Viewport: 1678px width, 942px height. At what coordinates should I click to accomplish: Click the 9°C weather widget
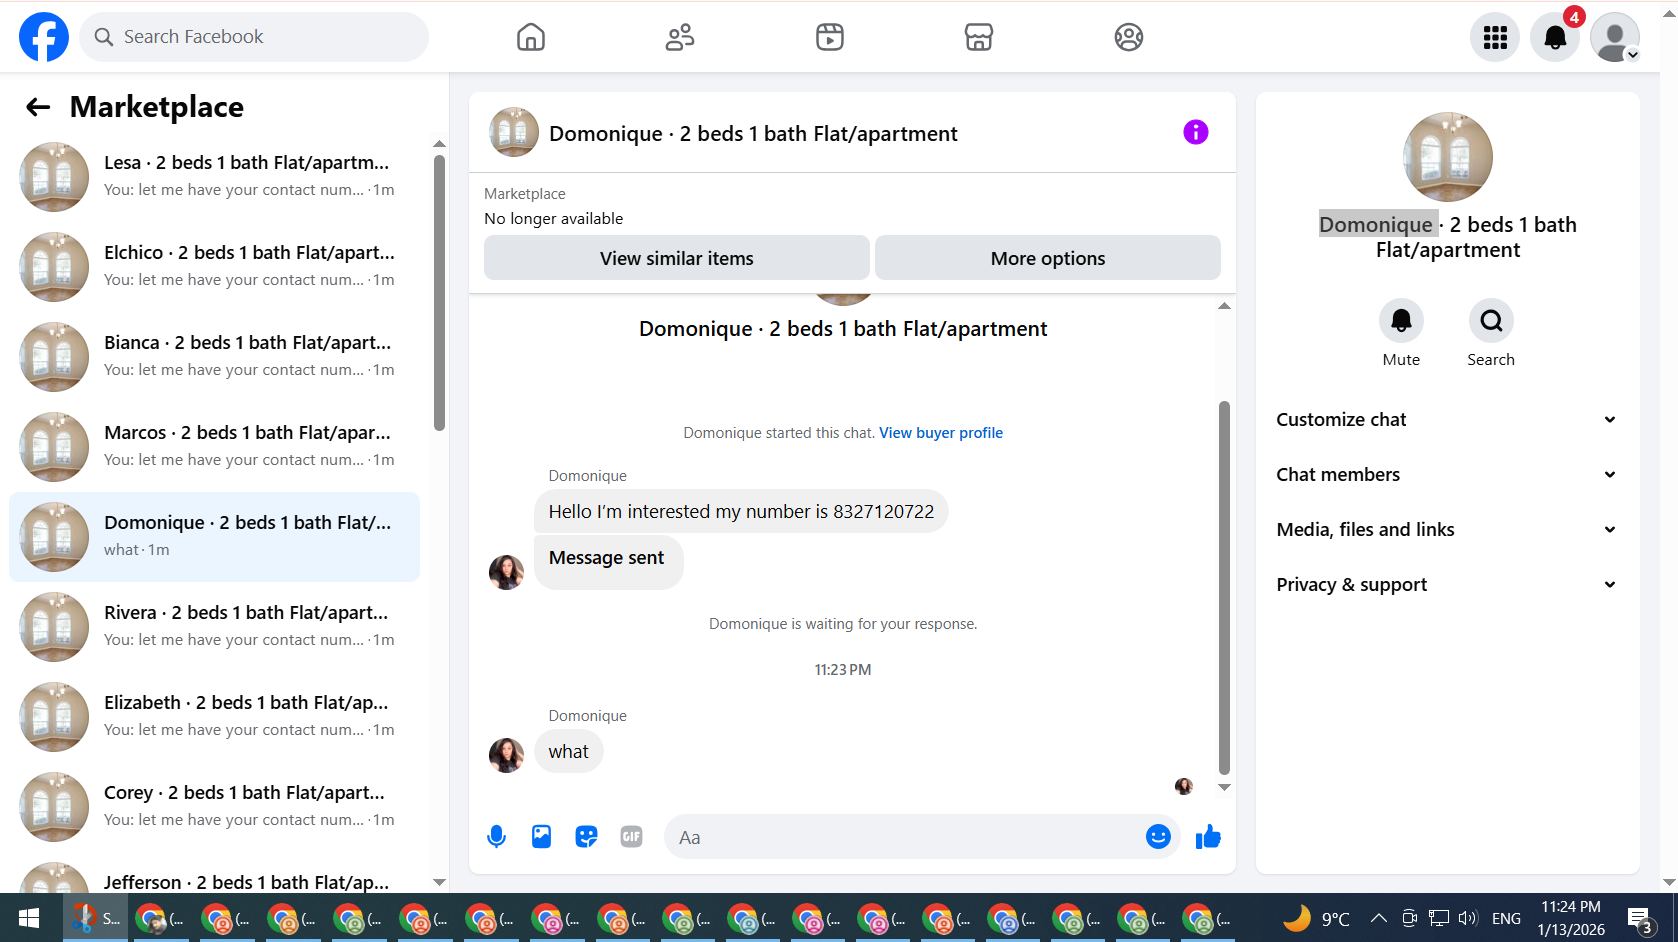[1316, 918]
